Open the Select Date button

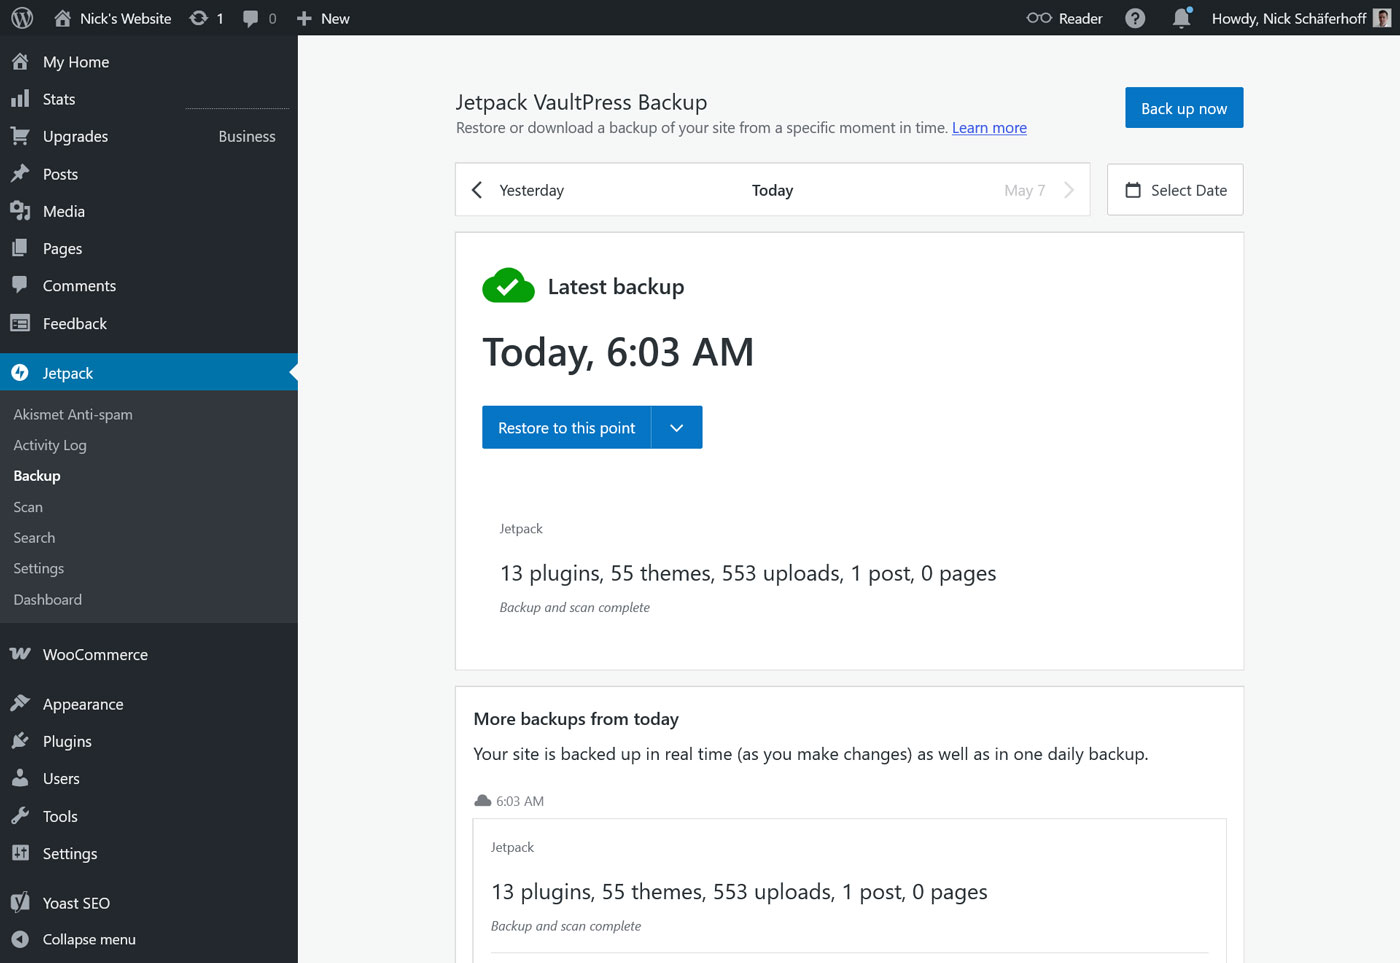(x=1175, y=190)
